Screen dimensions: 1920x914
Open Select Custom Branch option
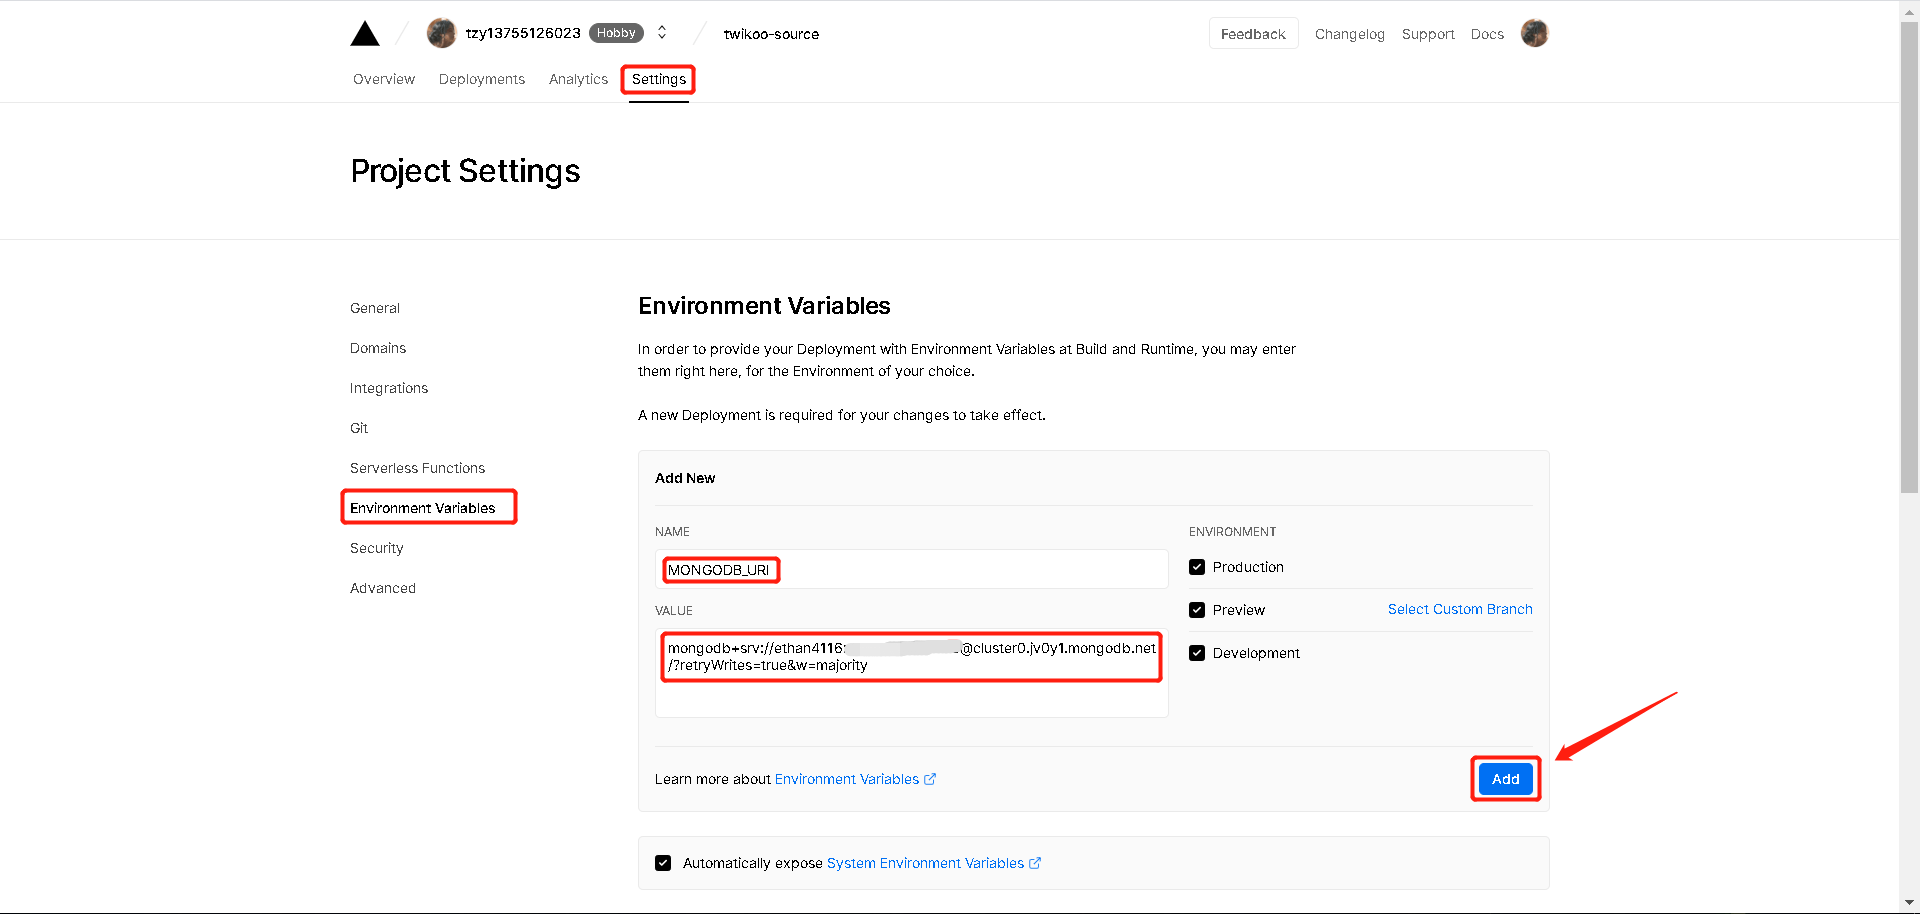pos(1459,609)
